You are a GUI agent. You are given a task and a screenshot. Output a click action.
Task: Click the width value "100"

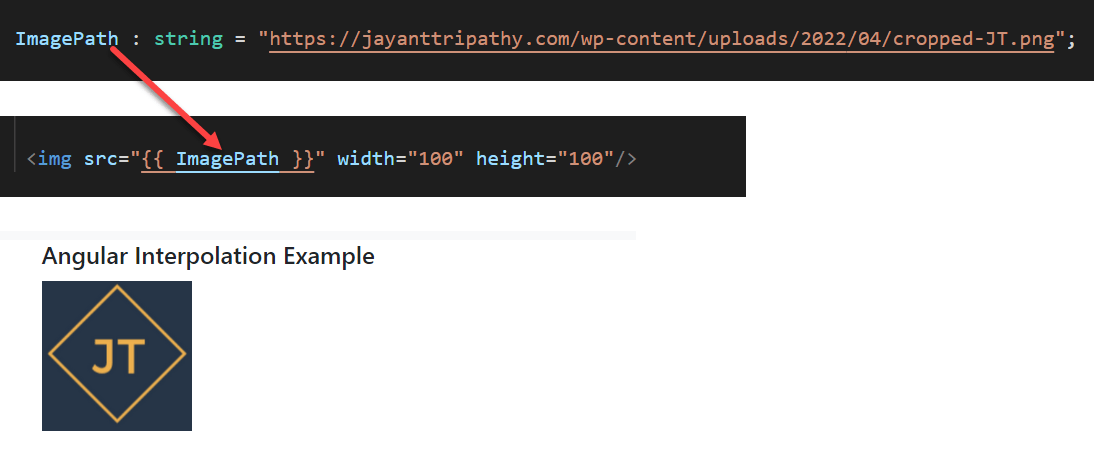tap(435, 159)
